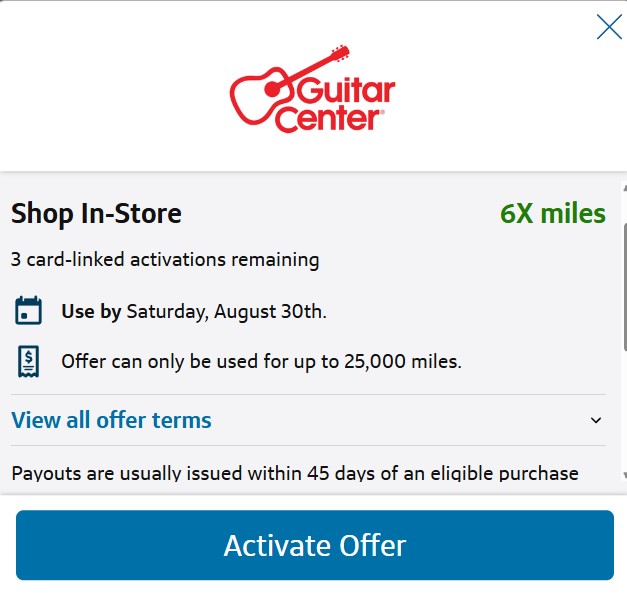Screen dimensions: 627x596
Task: Click the Saturday, August 30th date text
Action: tap(226, 311)
